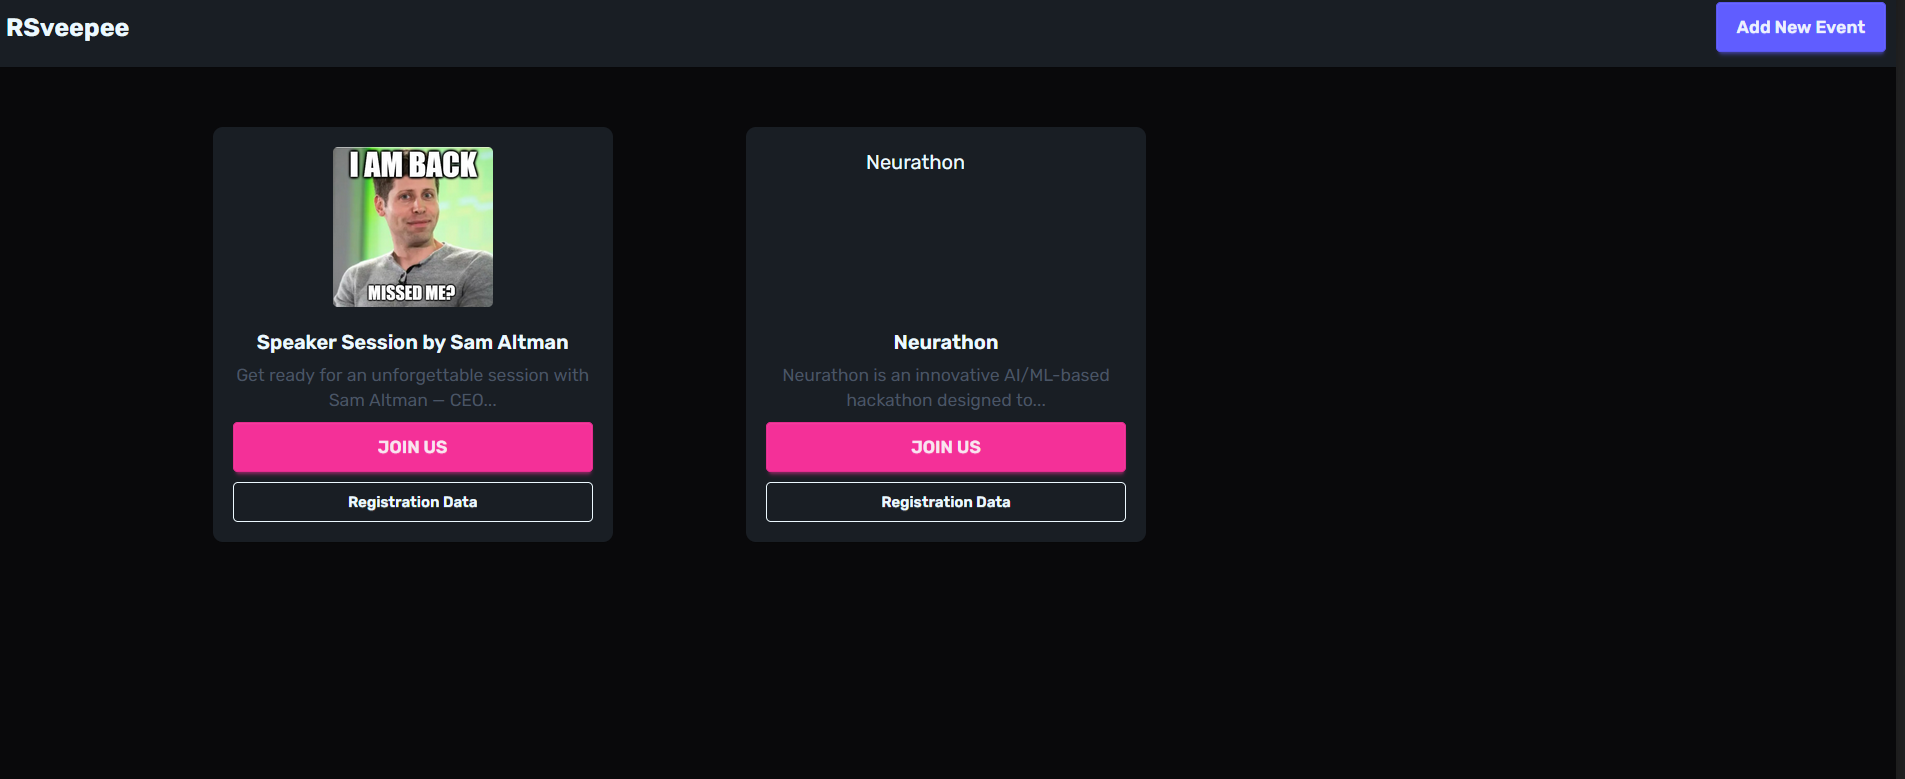Click the I AM BACK meme caption
Image resolution: width=1905 pixels, height=779 pixels.
tap(413, 165)
